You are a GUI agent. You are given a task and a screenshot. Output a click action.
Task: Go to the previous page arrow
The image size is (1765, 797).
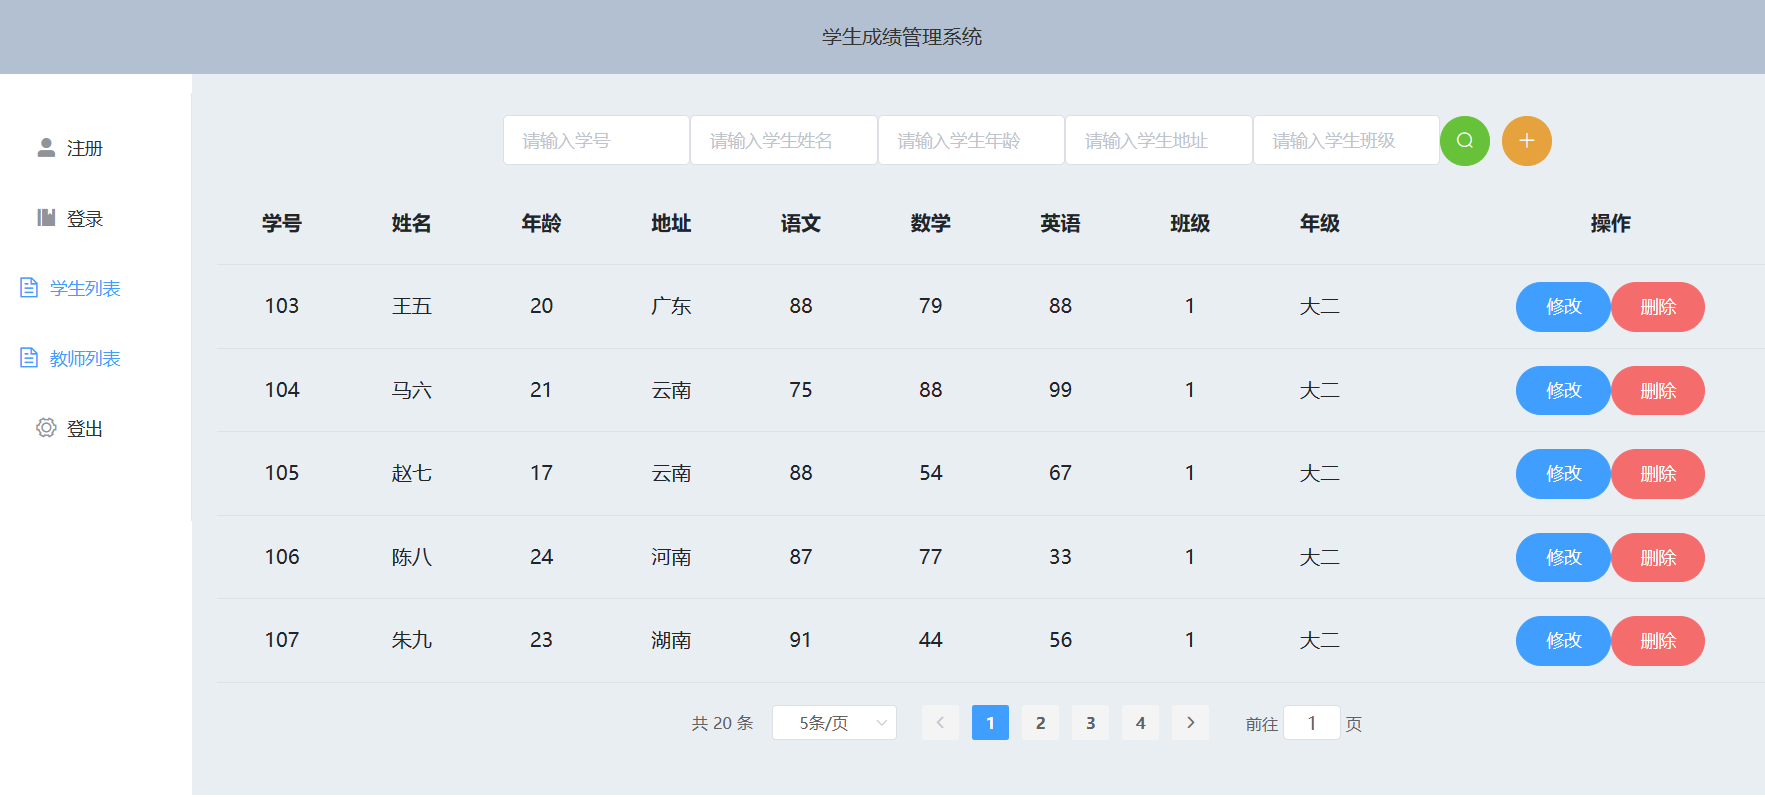pos(940,723)
